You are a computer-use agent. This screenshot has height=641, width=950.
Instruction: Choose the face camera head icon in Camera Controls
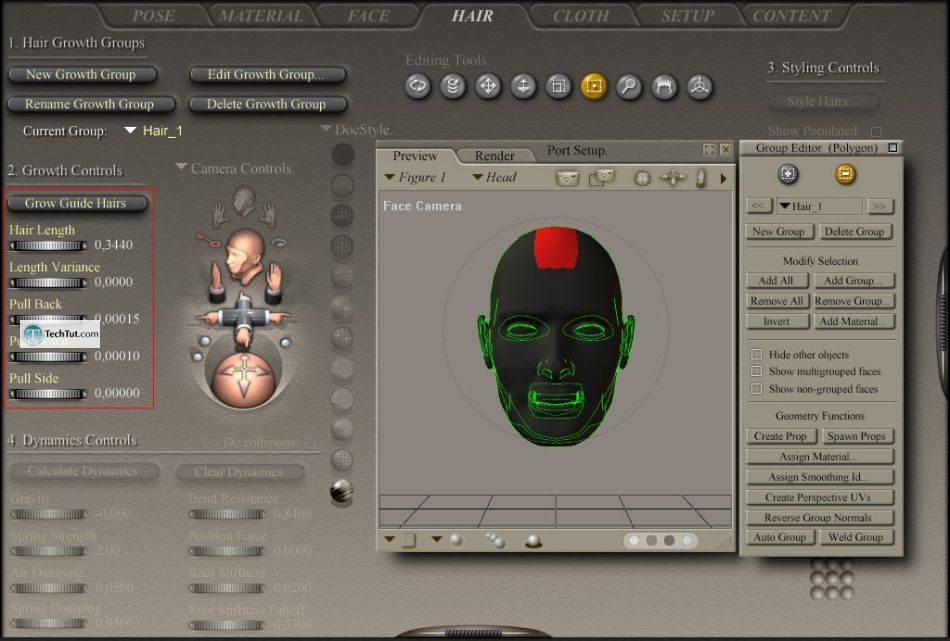pos(244,201)
